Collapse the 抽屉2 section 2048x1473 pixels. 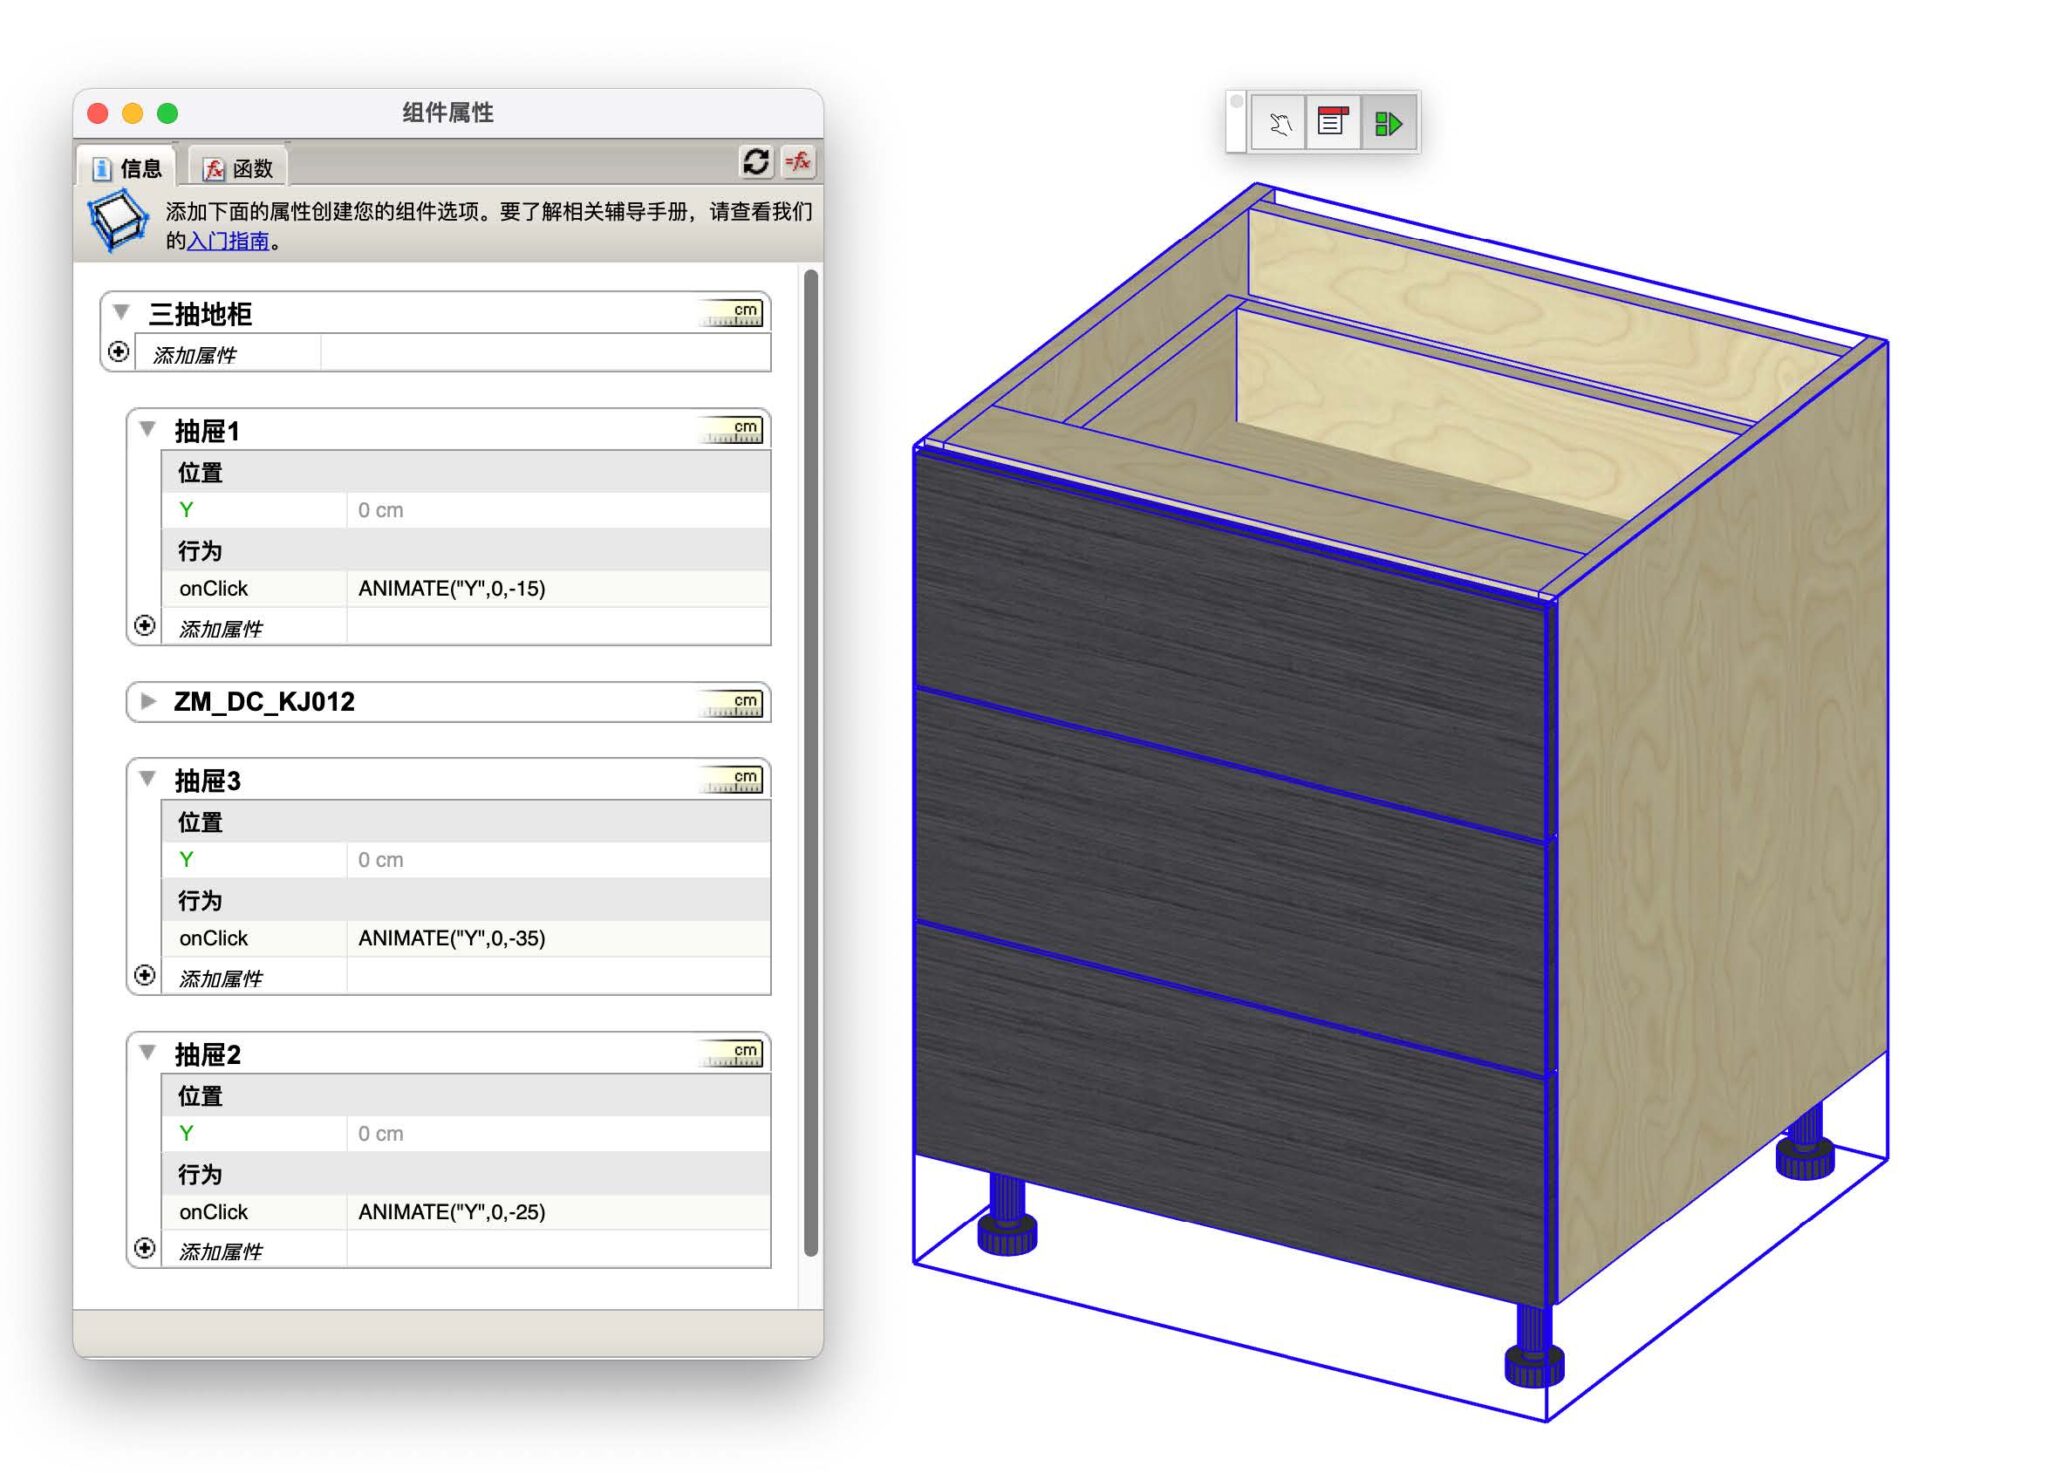[148, 1052]
